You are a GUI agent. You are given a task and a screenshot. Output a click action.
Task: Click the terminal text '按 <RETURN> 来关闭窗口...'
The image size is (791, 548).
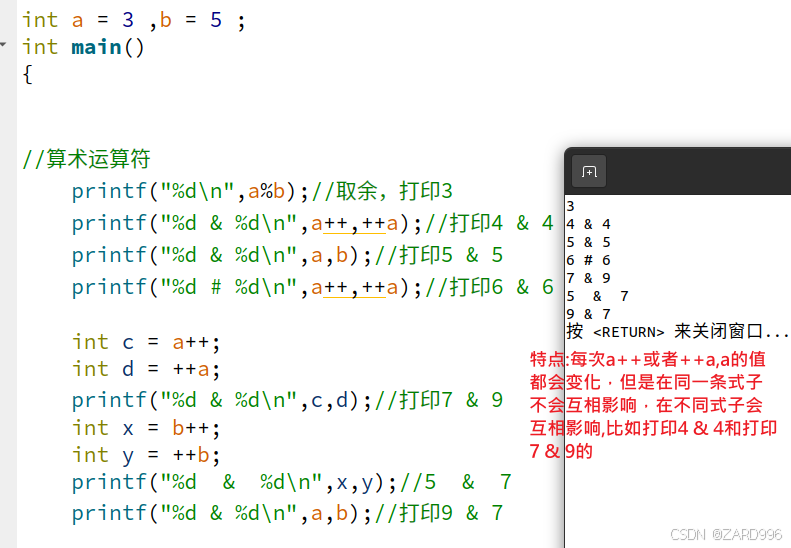point(677,332)
